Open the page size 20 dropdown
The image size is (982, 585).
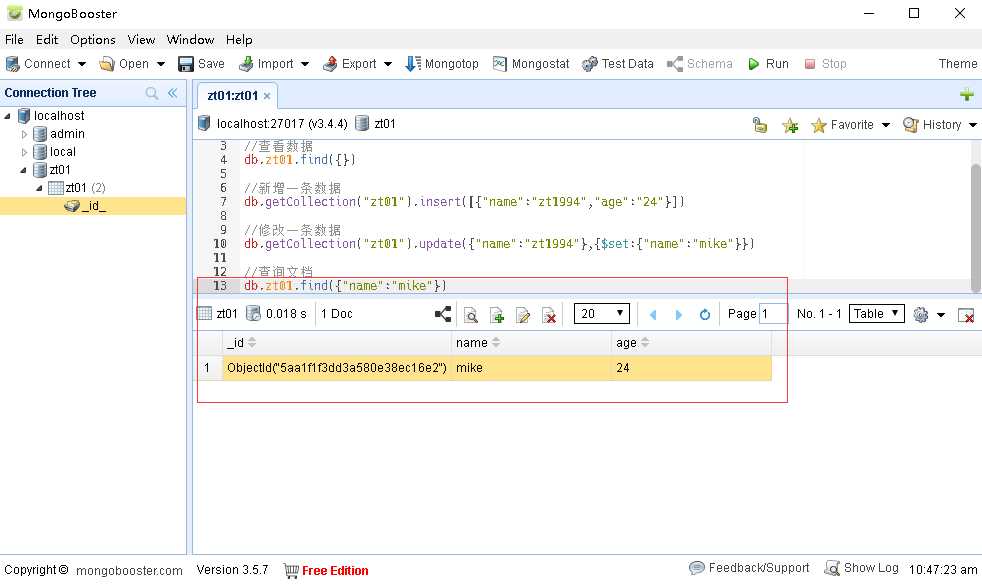602,314
